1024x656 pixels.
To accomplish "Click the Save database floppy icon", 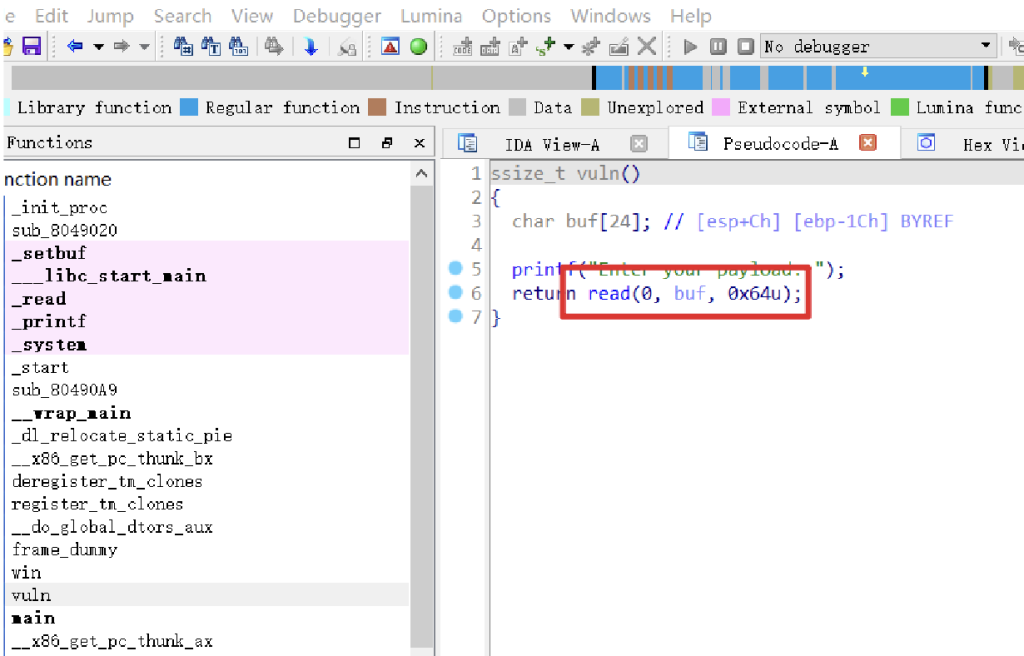I will click(31, 47).
